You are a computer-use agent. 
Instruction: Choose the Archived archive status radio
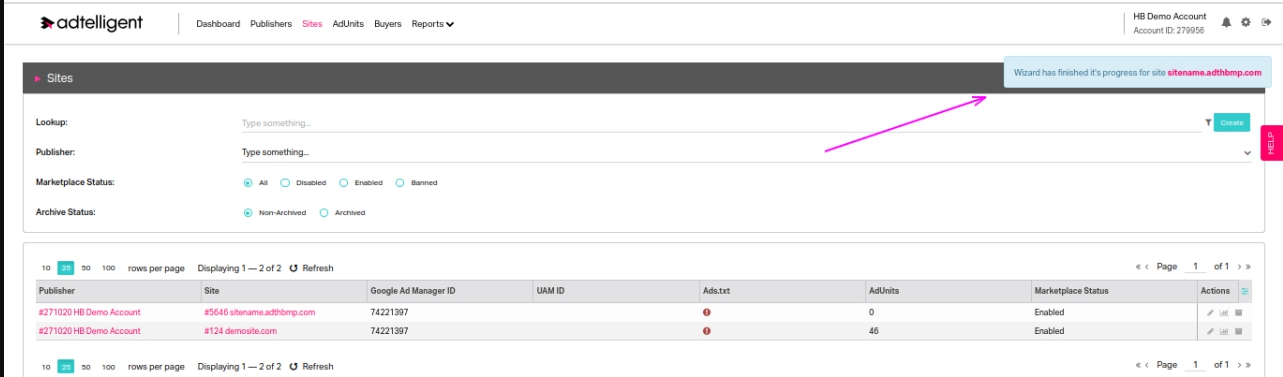(324, 213)
